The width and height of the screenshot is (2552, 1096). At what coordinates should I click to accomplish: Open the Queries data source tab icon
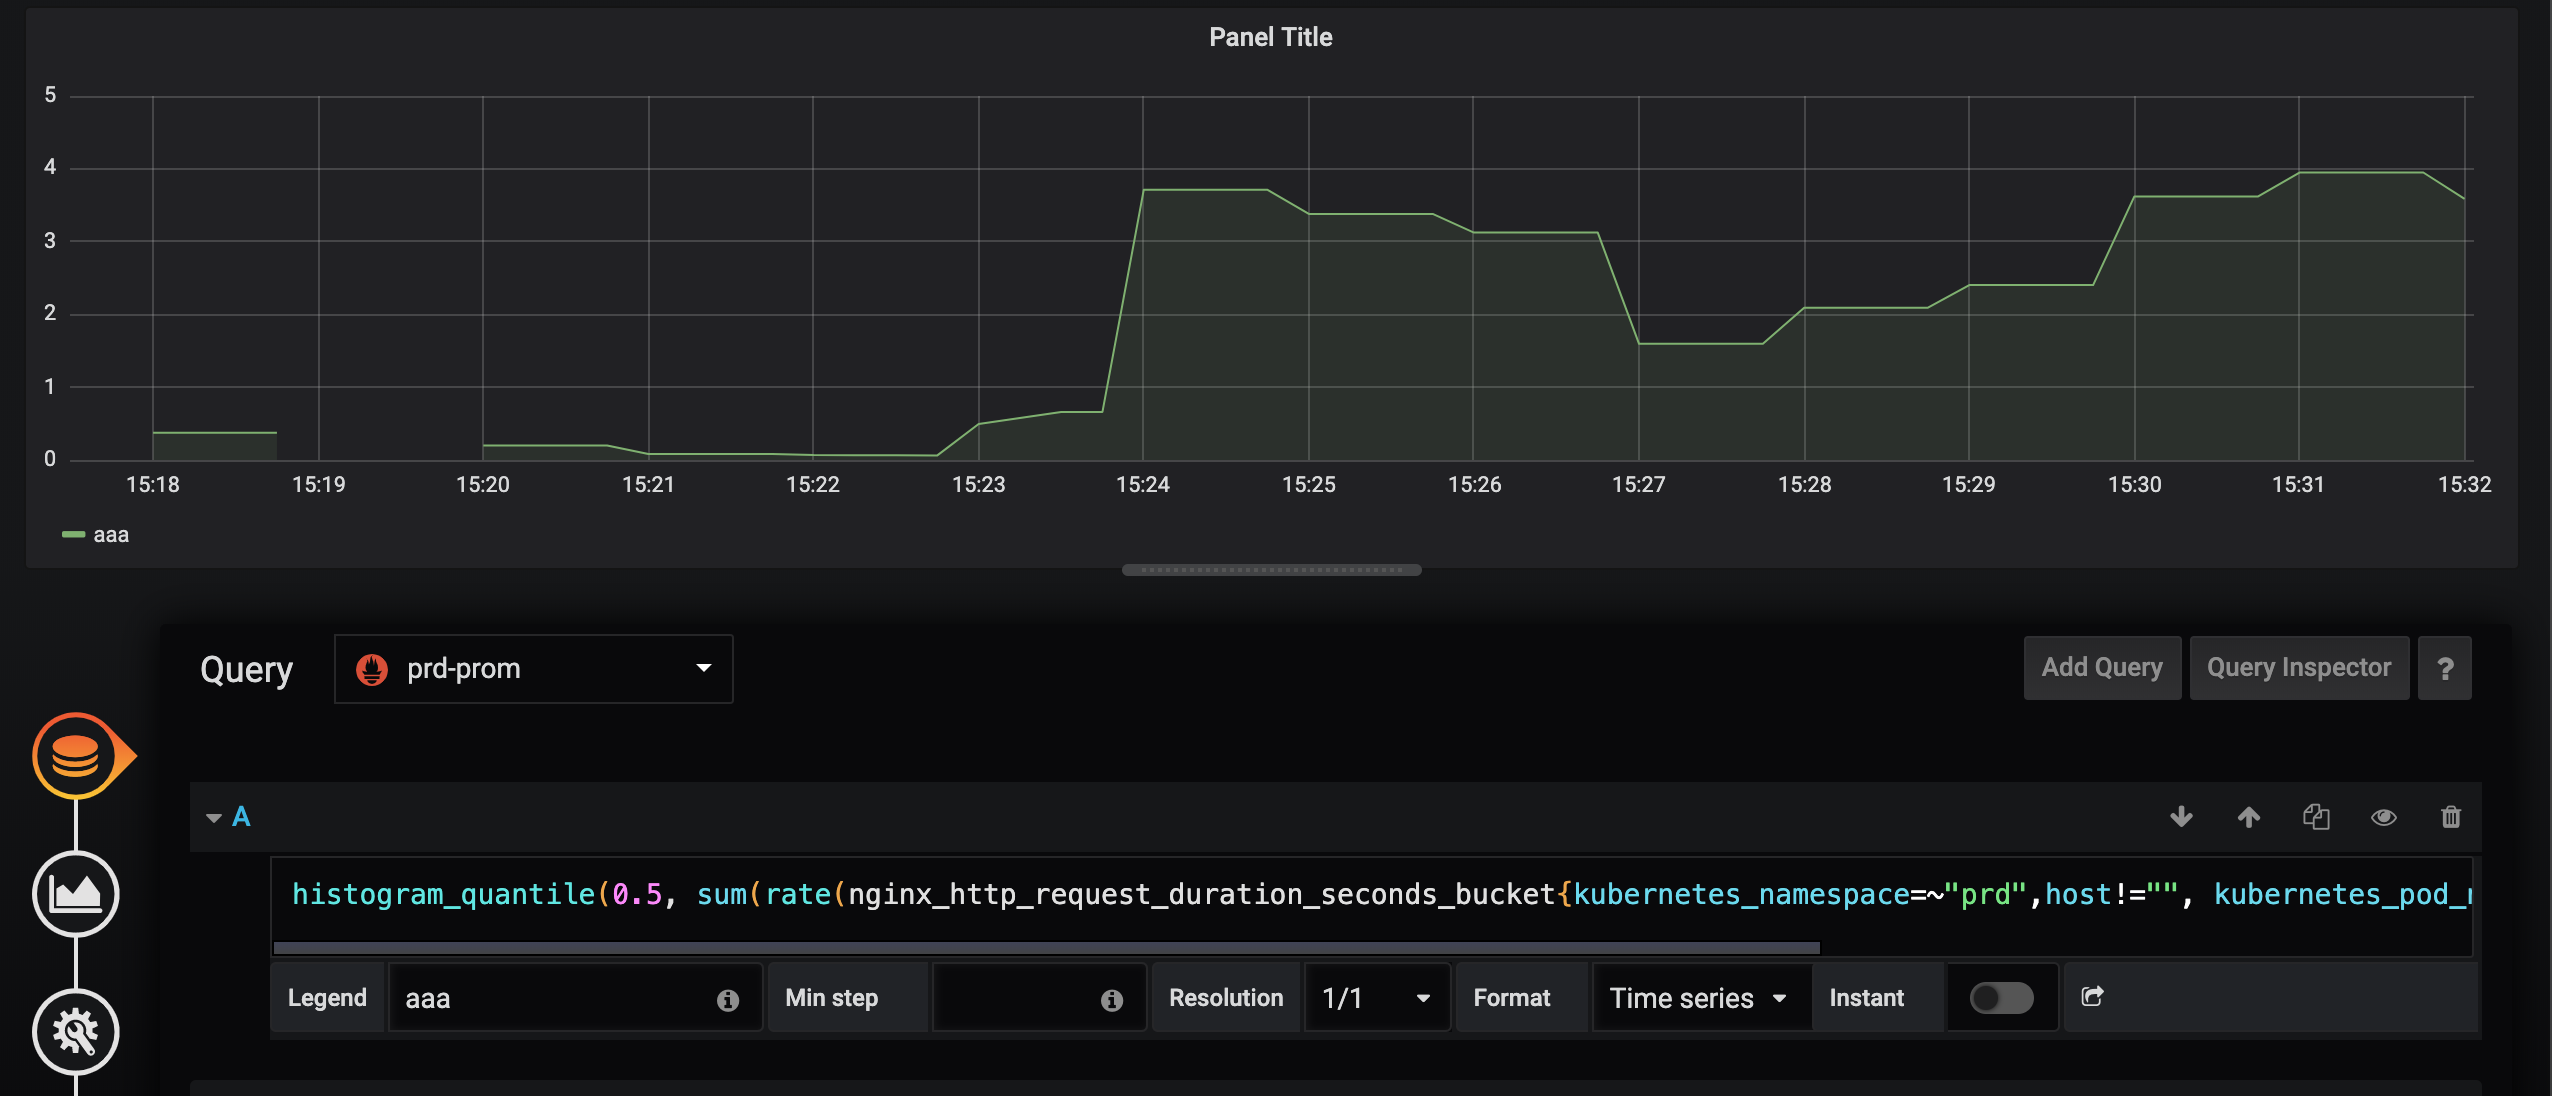coord(76,756)
